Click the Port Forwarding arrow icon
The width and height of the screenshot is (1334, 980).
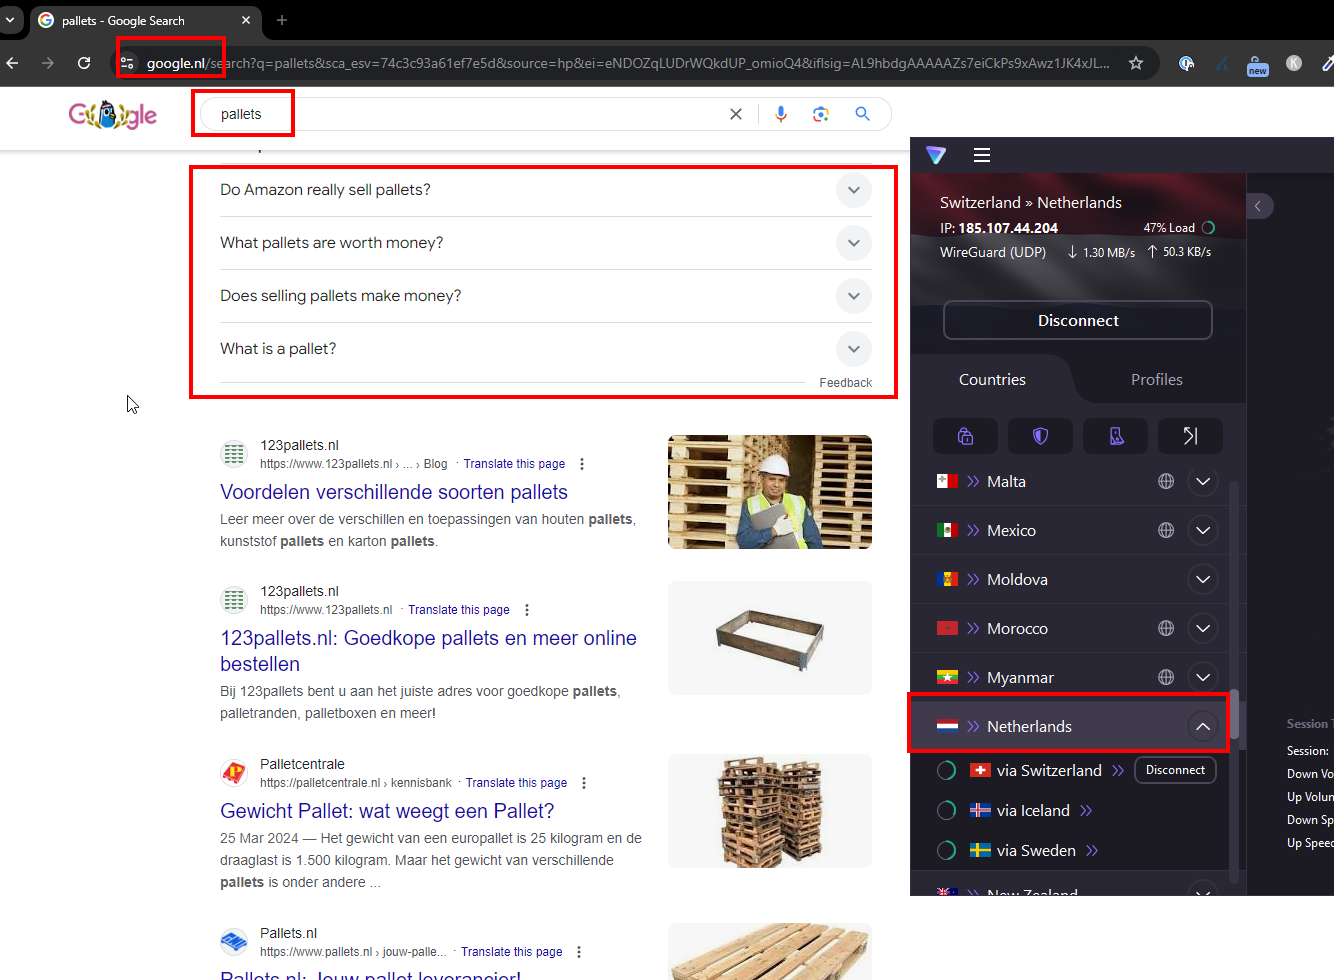pyautogui.click(x=1190, y=436)
